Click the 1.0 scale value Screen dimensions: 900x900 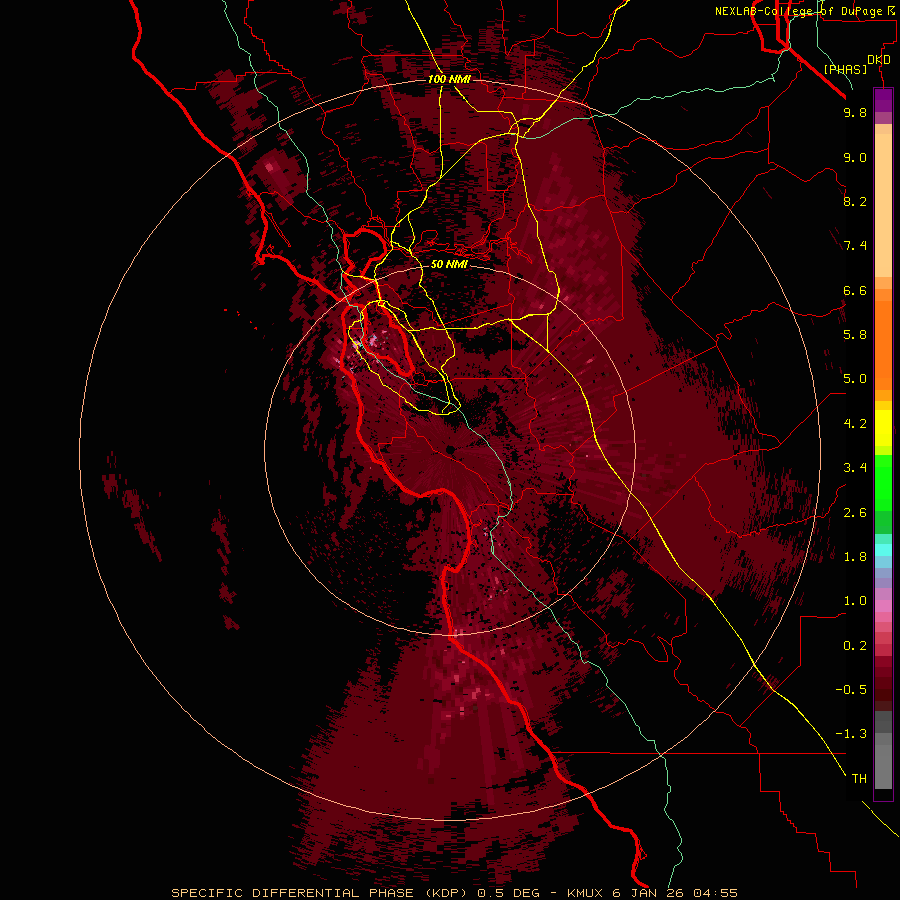(x=855, y=601)
